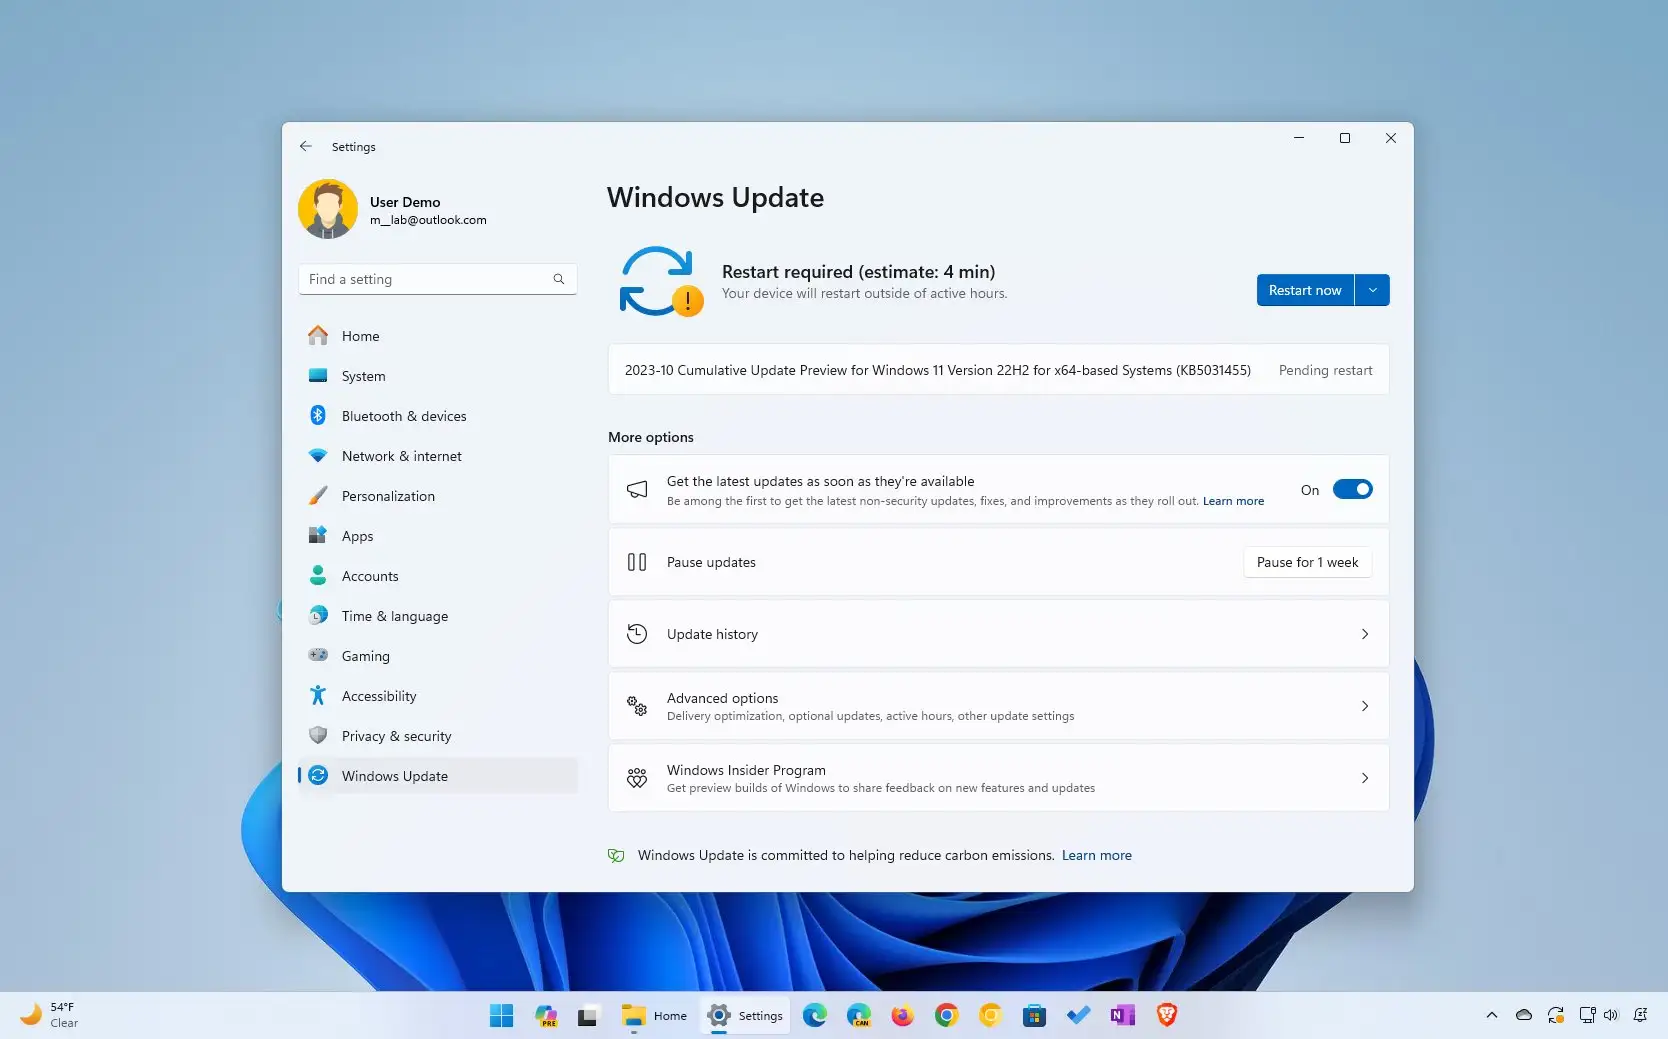The width and height of the screenshot is (1668, 1039).
Task: Show hidden system tray icons
Action: pos(1492,1015)
